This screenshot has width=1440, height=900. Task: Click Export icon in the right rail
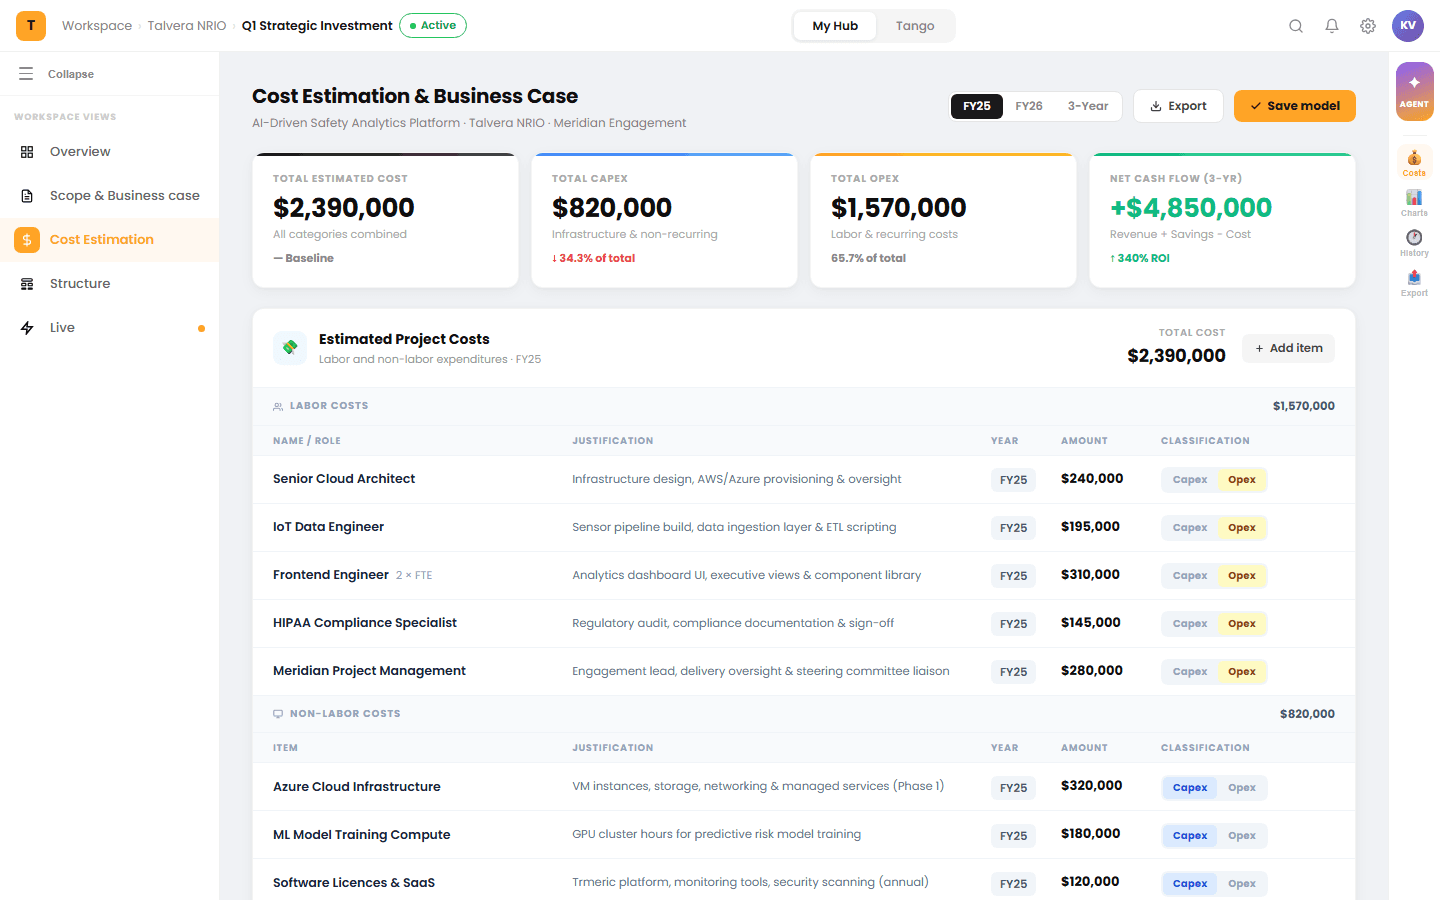pyautogui.click(x=1414, y=282)
